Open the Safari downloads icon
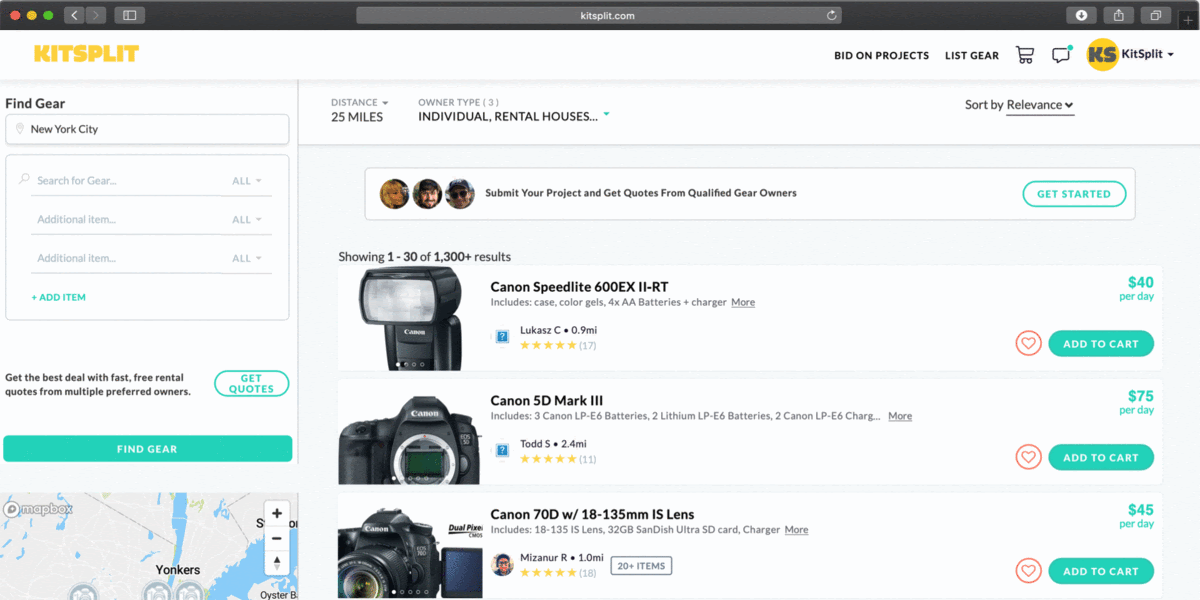The height and width of the screenshot is (600, 1200). tap(1081, 15)
